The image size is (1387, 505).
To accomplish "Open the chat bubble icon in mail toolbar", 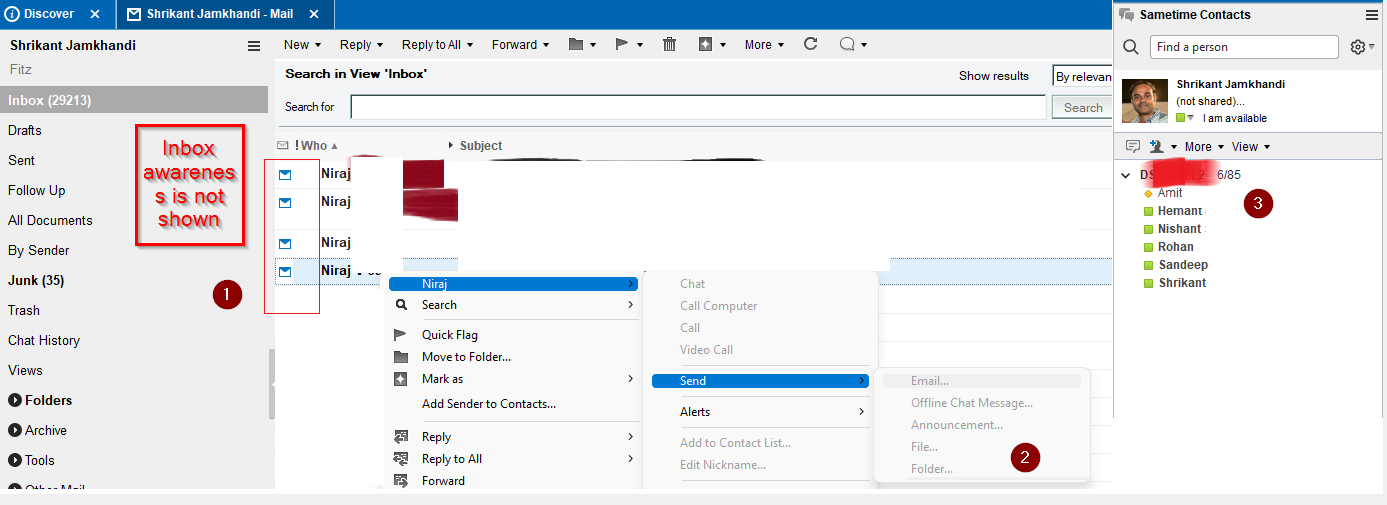I will point(847,45).
